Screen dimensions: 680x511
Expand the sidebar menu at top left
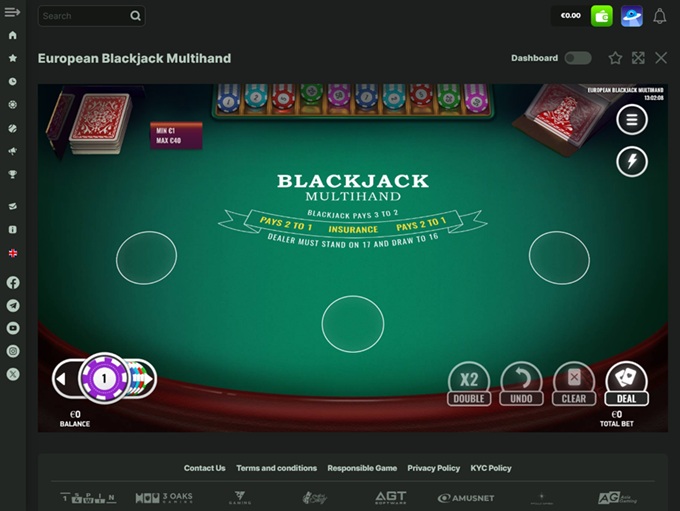pos(12,12)
